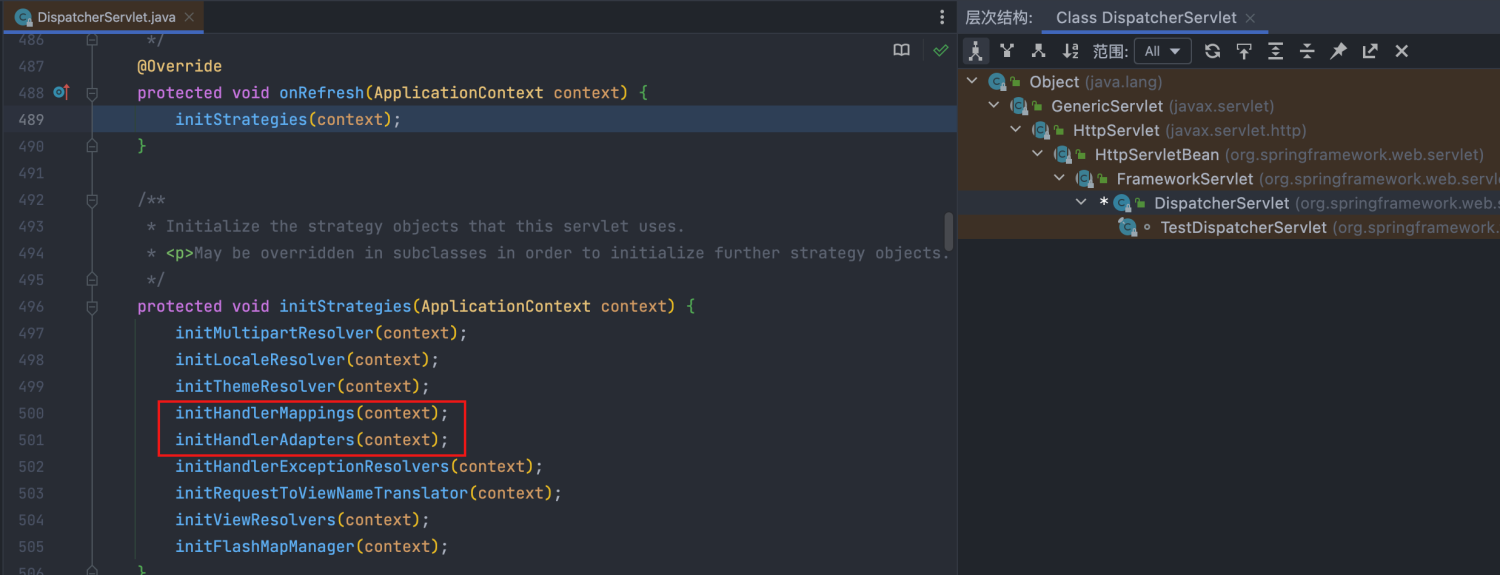
Task: Refresh the hierarchy tree
Action: 1213,51
